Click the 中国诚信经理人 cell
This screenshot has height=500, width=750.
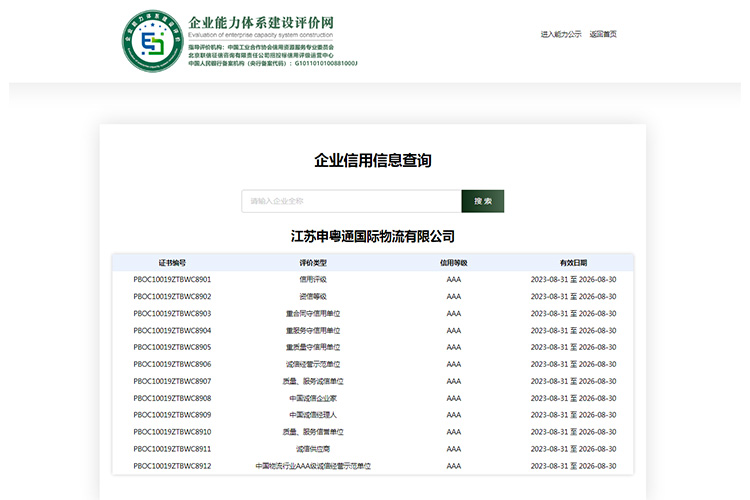coord(313,415)
